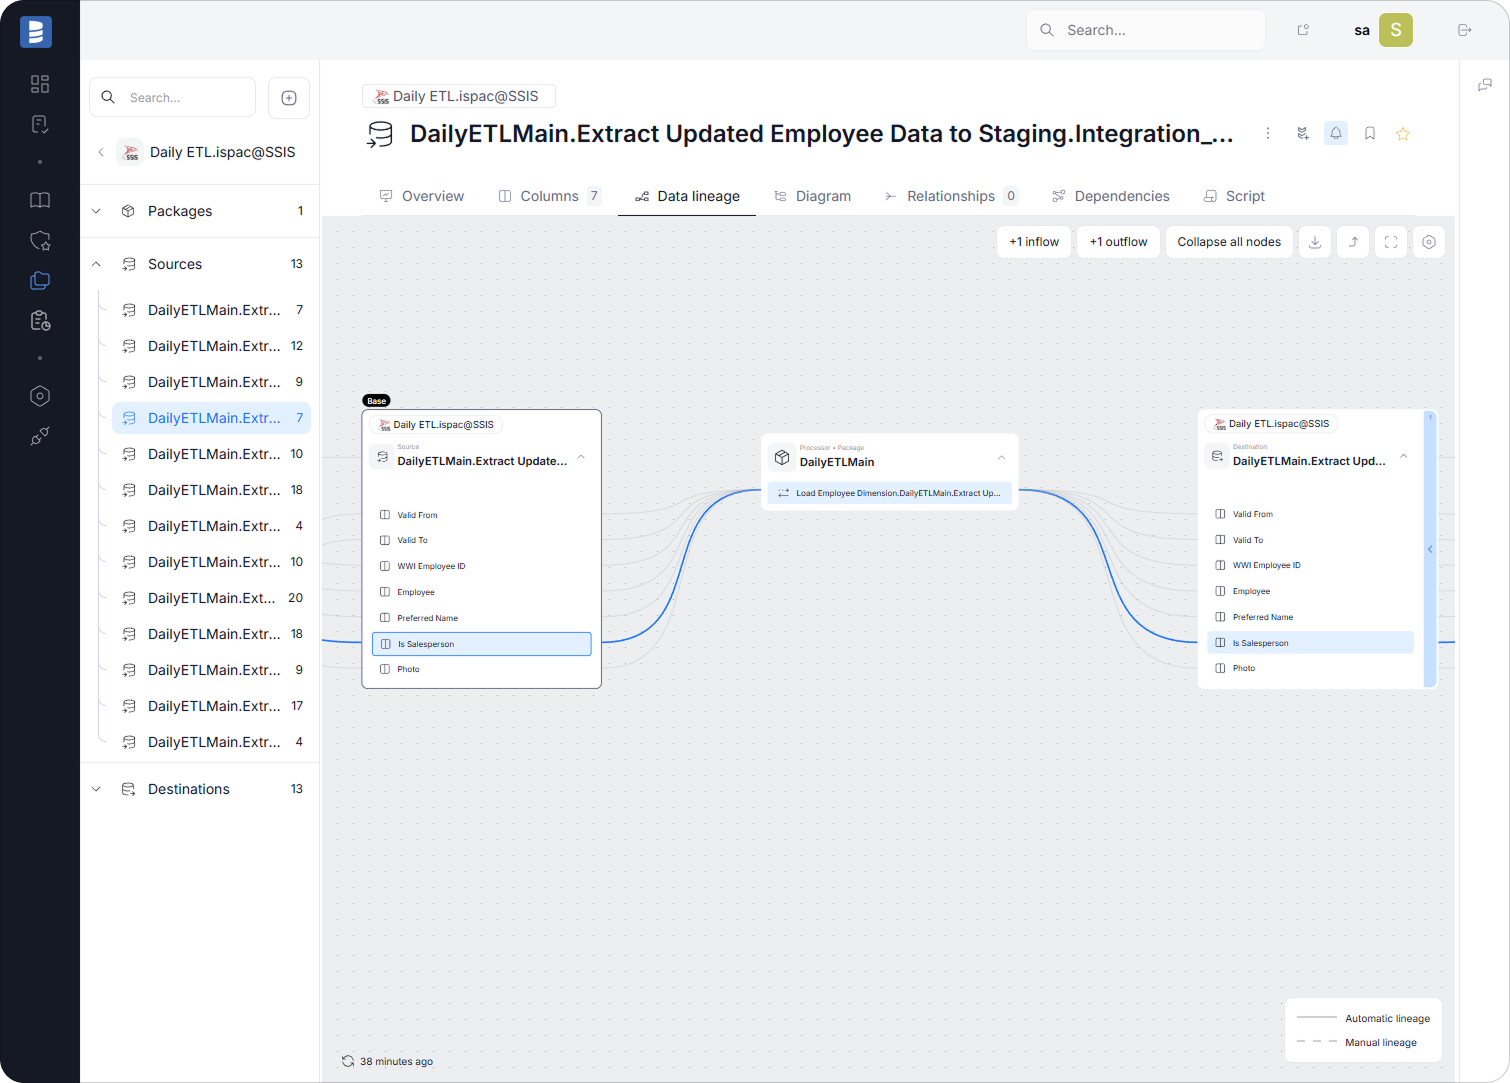Open the Dependencies tab

[1110, 196]
